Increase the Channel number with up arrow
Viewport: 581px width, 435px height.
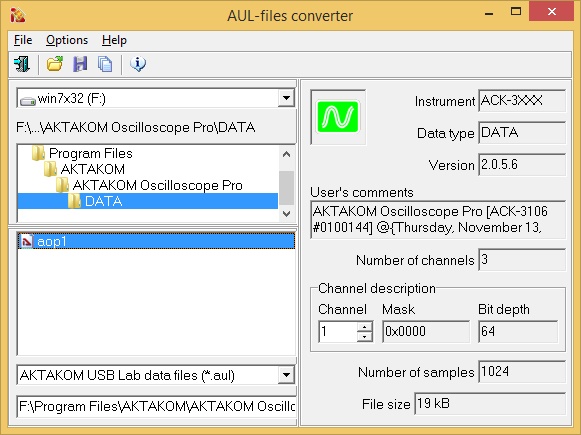tap(365, 327)
